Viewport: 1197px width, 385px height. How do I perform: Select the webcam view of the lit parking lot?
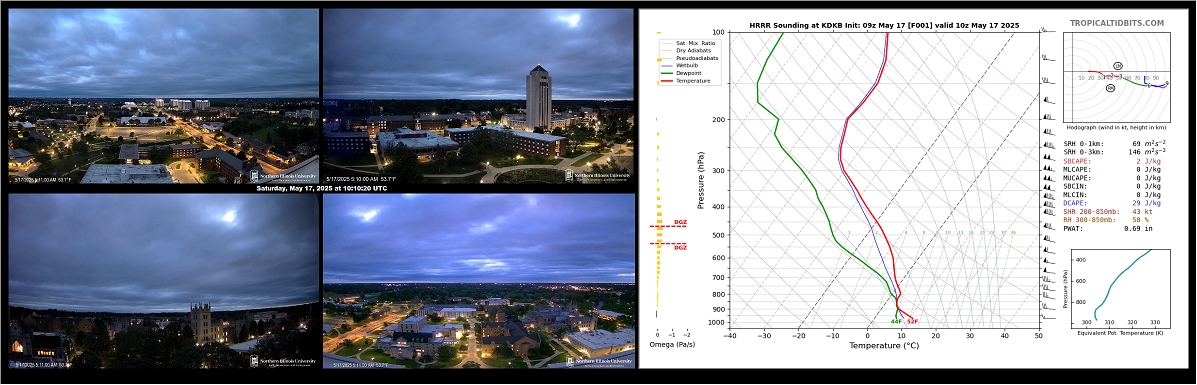coord(163,96)
